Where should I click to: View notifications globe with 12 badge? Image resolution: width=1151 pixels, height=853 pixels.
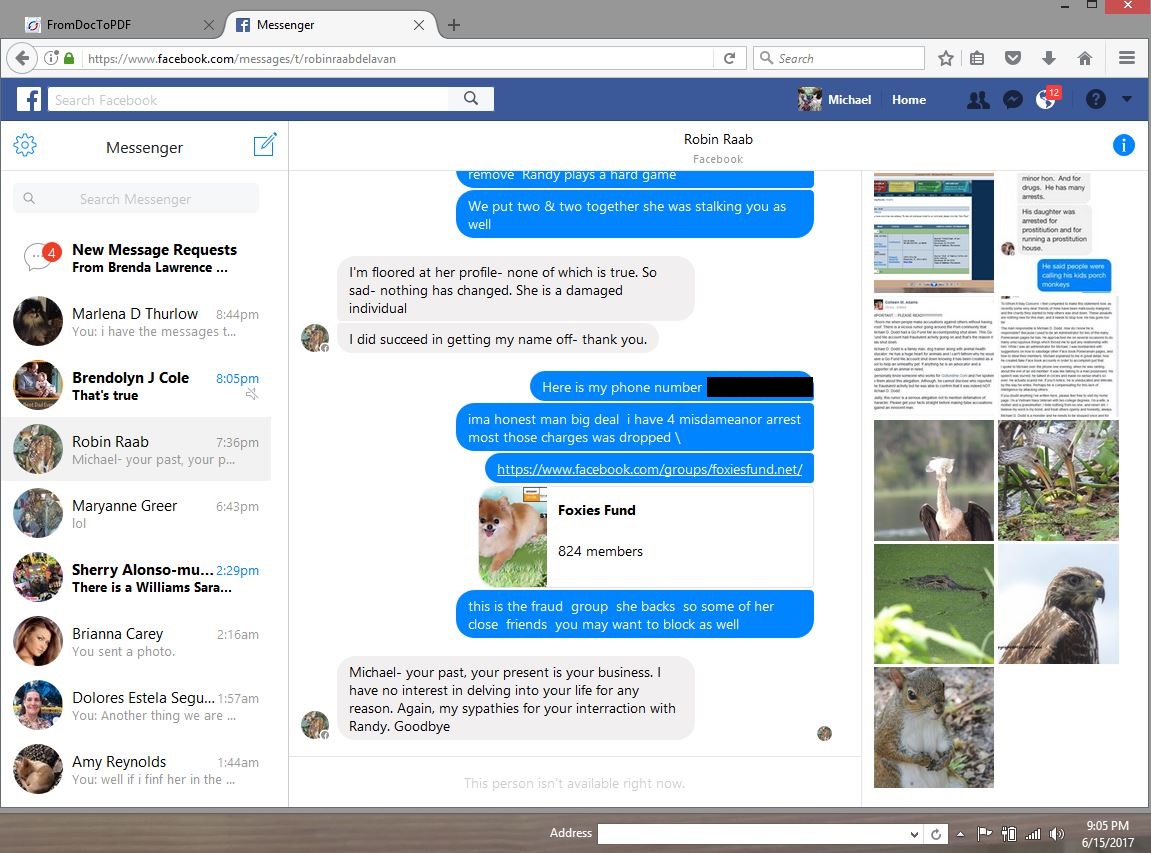1046,98
